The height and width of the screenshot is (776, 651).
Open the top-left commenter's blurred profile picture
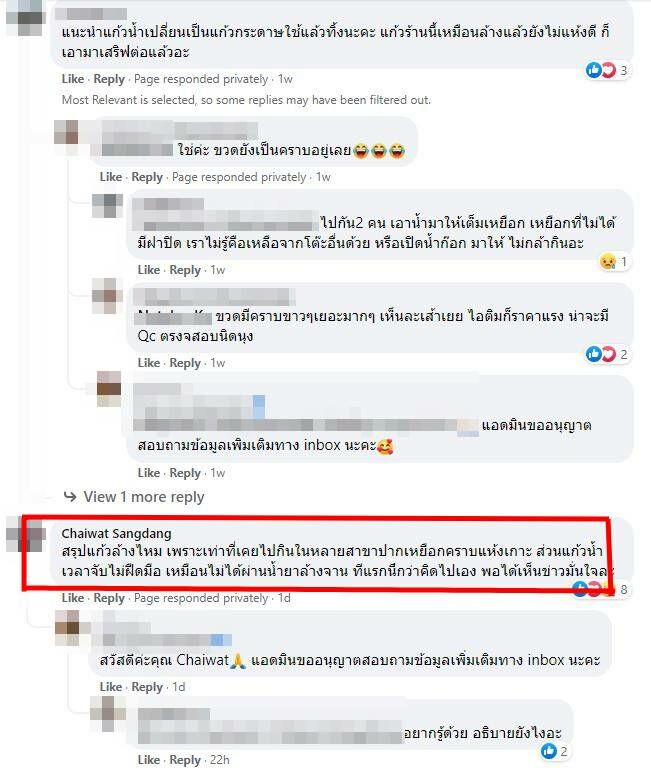pyautogui.click(x=24, y=16)
